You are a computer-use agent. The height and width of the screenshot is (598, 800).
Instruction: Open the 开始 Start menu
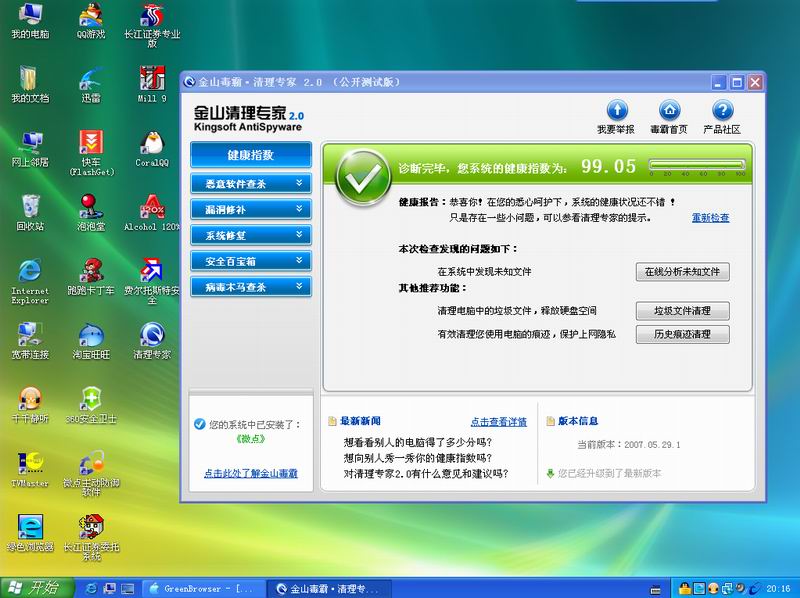click(37, 588)
